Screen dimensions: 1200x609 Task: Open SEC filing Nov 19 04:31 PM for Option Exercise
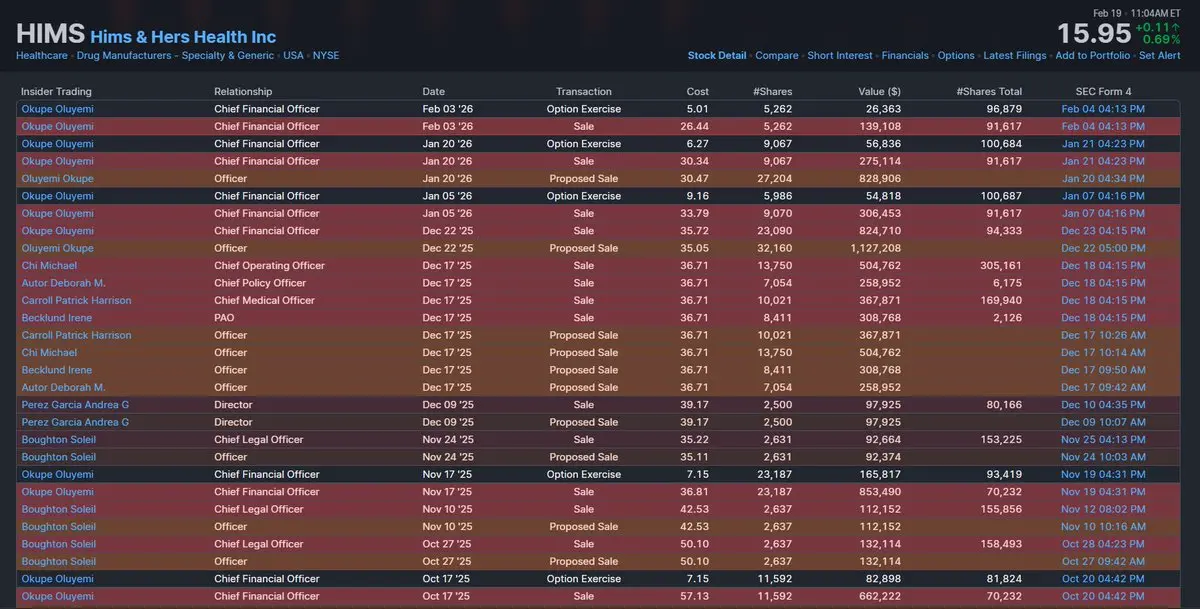click(1104, 474)
